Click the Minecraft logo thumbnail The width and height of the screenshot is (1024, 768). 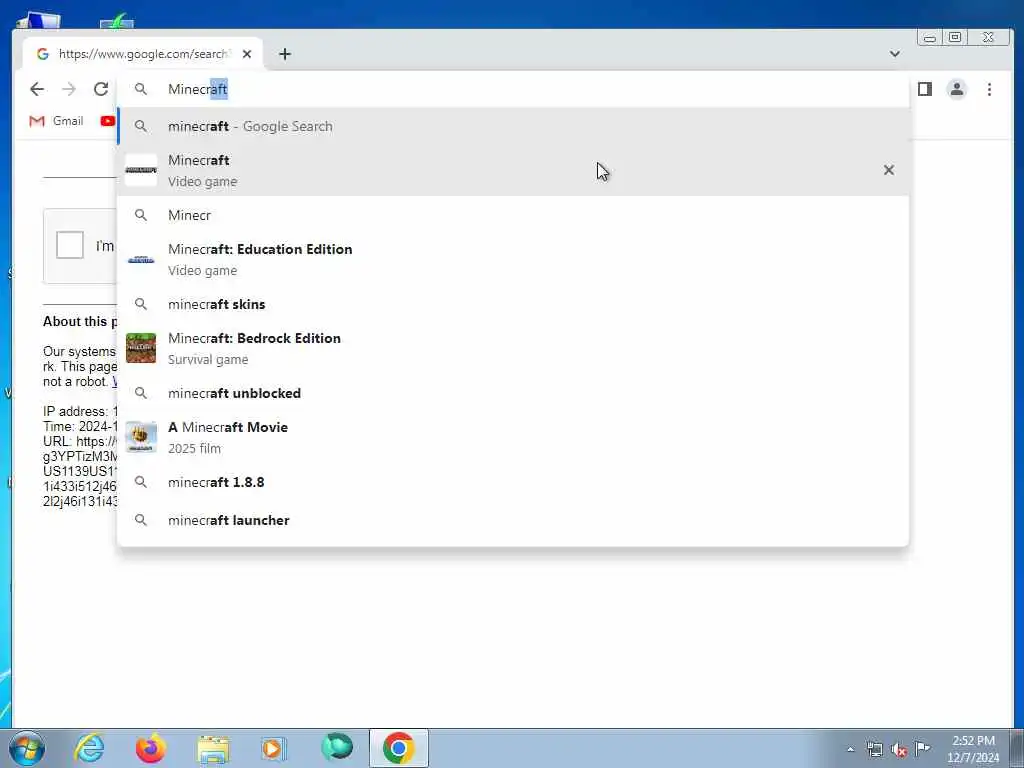(x=141, y=170)
